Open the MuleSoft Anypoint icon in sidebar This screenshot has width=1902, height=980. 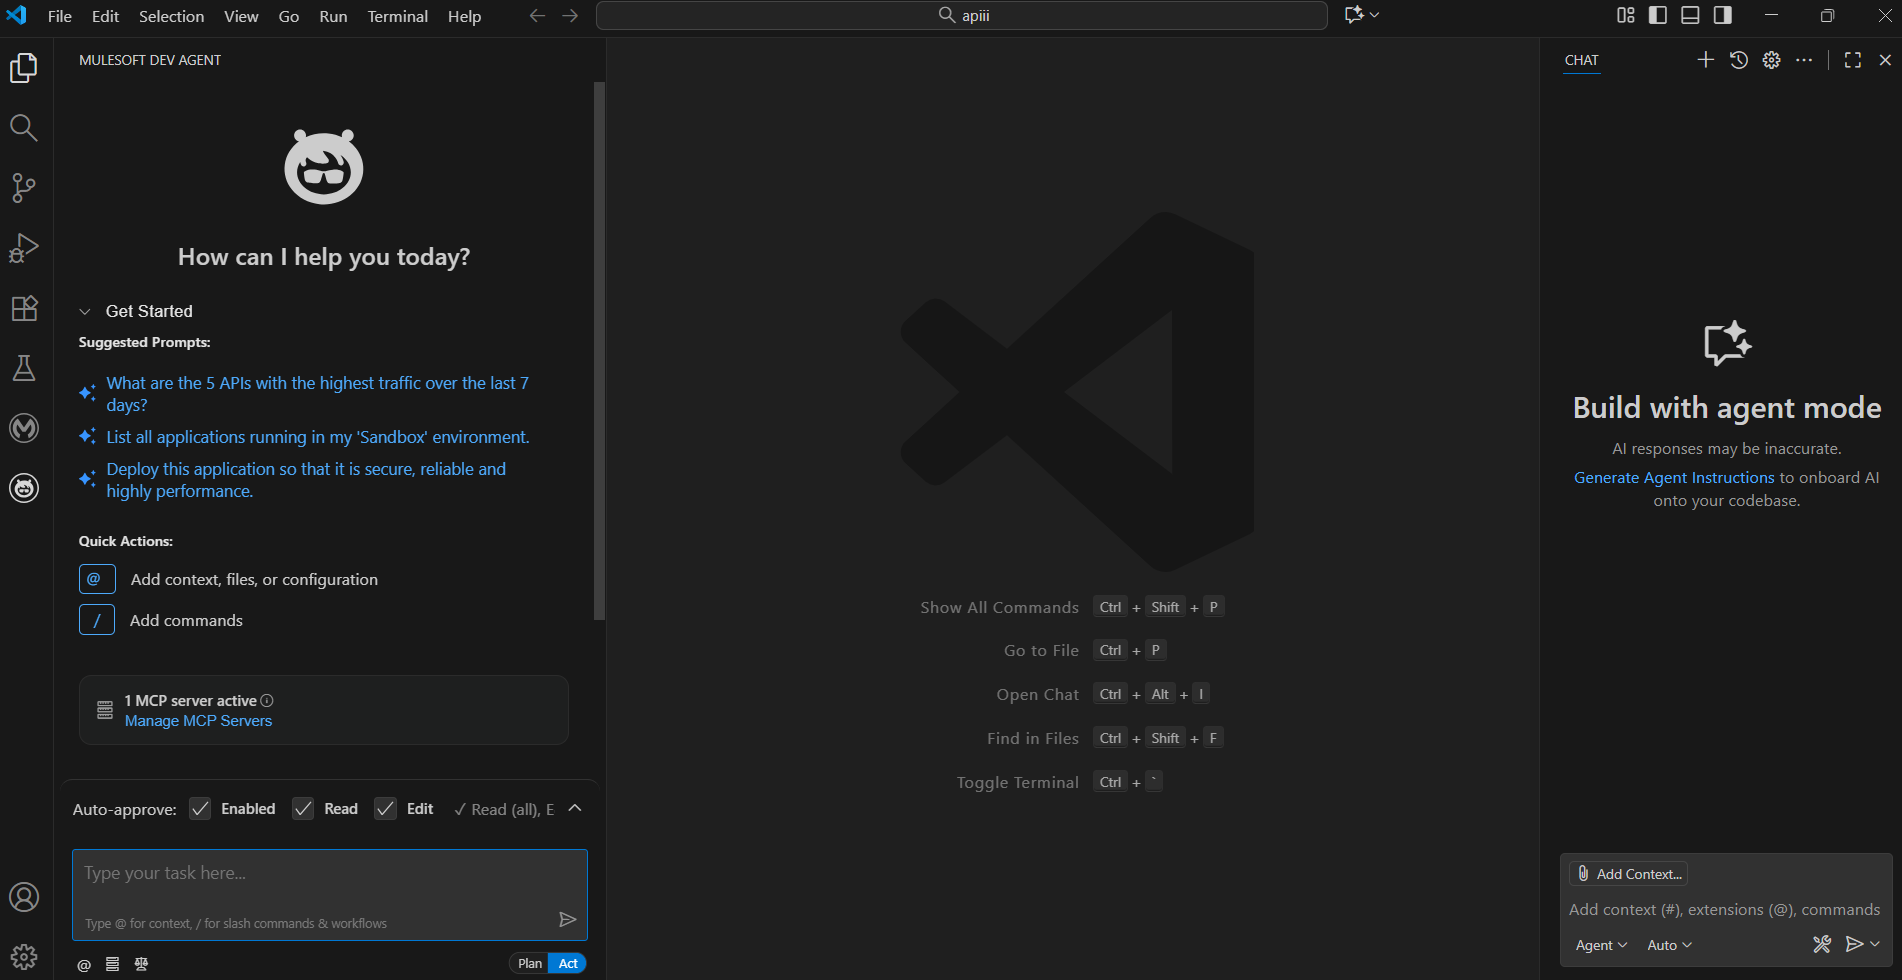[x=24, y=428]
